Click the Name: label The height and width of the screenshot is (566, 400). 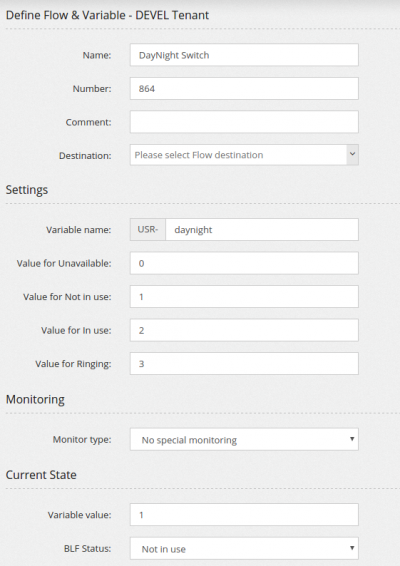pos(97,55)
